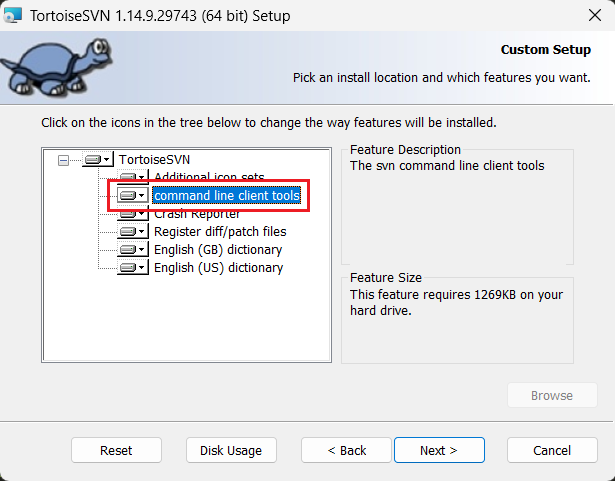
Task: Click the drive icon for Crash Reporter
Action: [132, 214]
